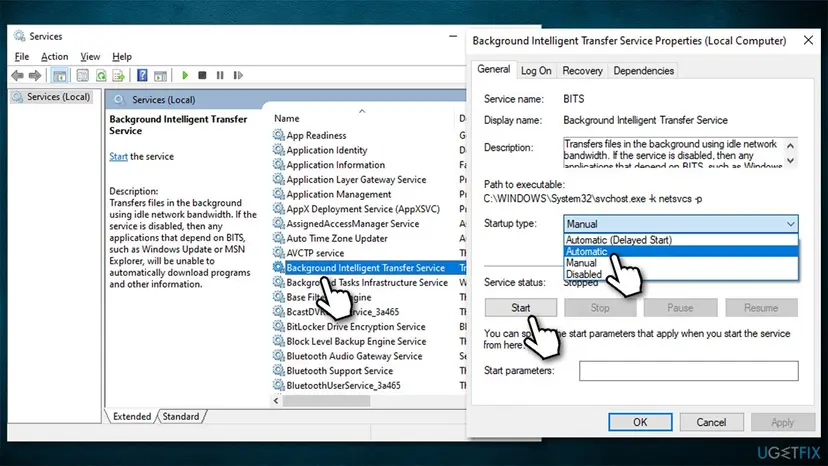
Task: Click 'Start' the service link
Action: point(118,156)
